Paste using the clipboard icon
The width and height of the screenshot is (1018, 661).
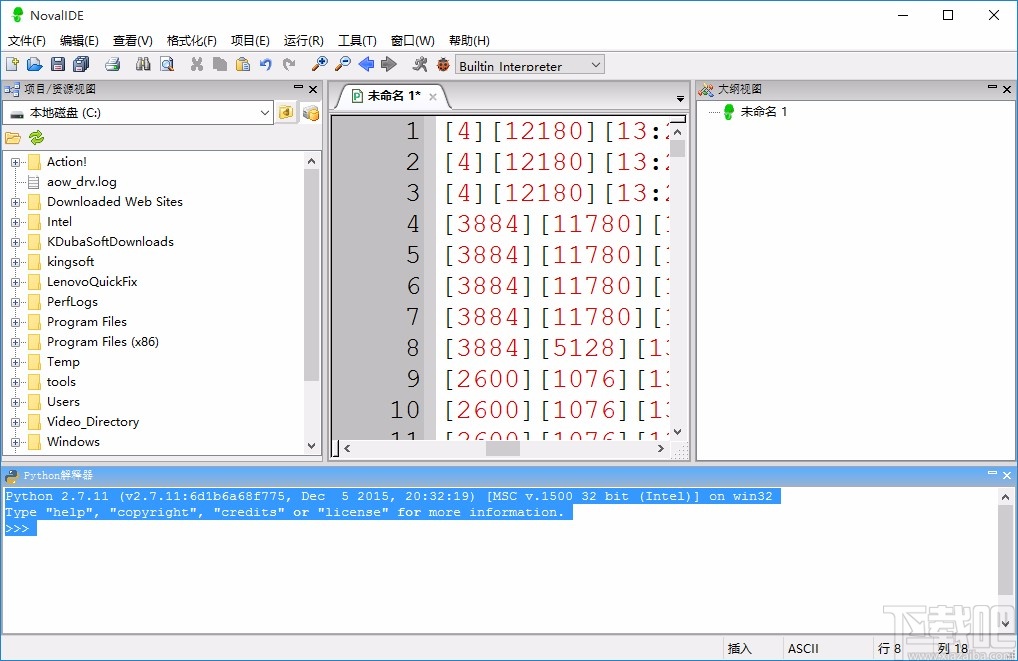[x=243, y=64]
